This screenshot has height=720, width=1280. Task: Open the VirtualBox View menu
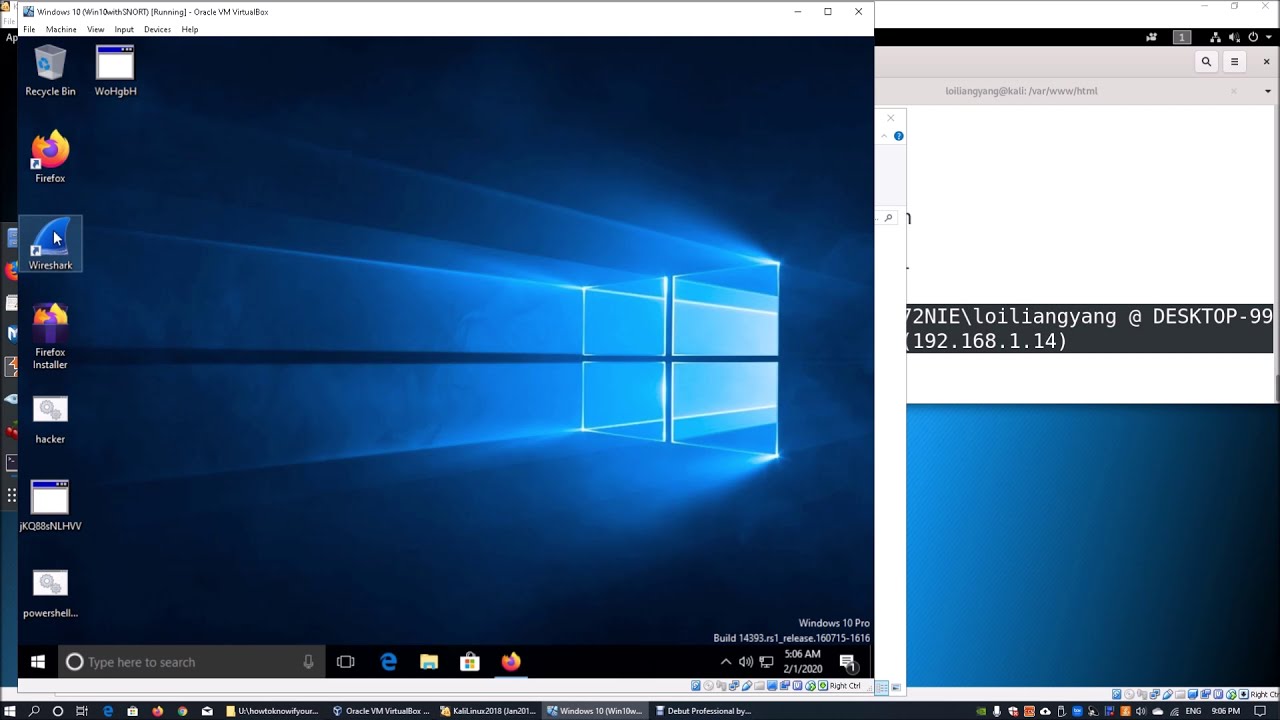click(x=95, y=29)
